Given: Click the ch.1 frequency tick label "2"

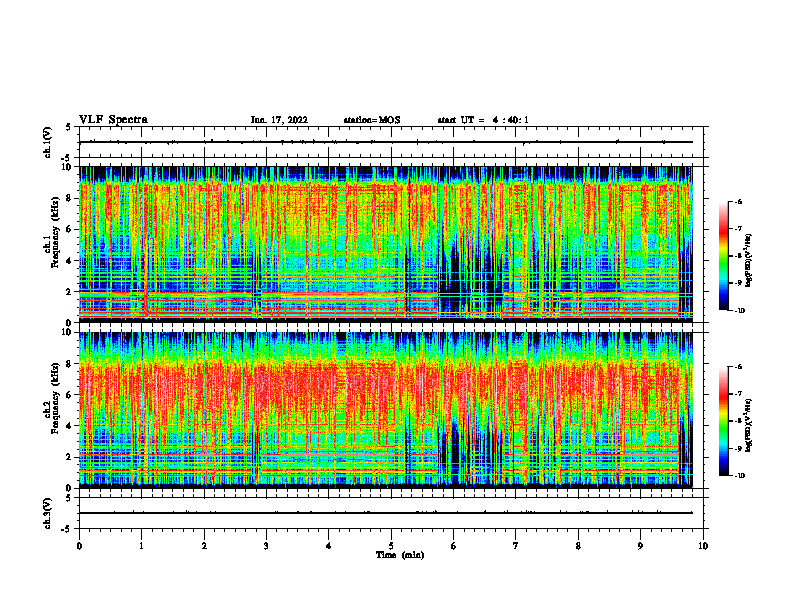Looking at the screenshot, I should click(70, 291).
